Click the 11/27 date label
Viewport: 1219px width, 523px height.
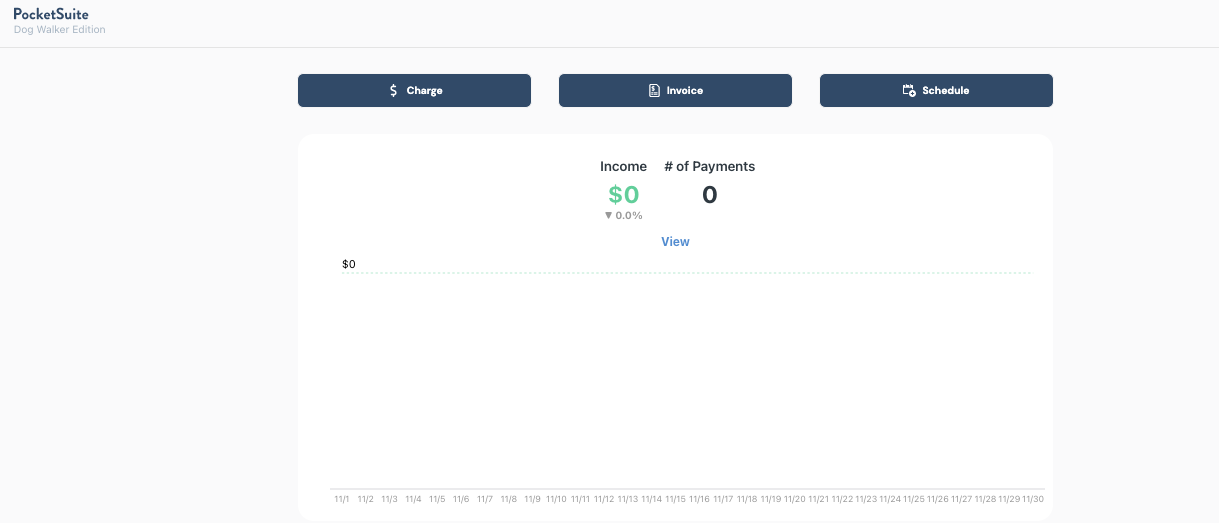(x=961, y=499)
